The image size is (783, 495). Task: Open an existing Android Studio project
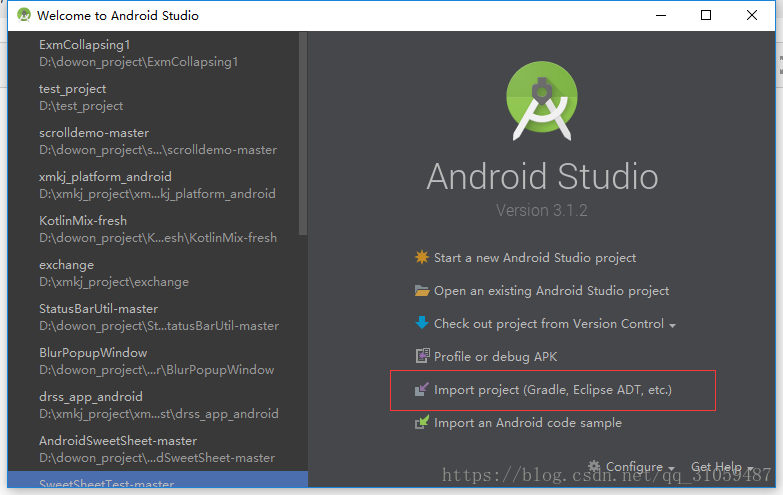pos(551,291)
